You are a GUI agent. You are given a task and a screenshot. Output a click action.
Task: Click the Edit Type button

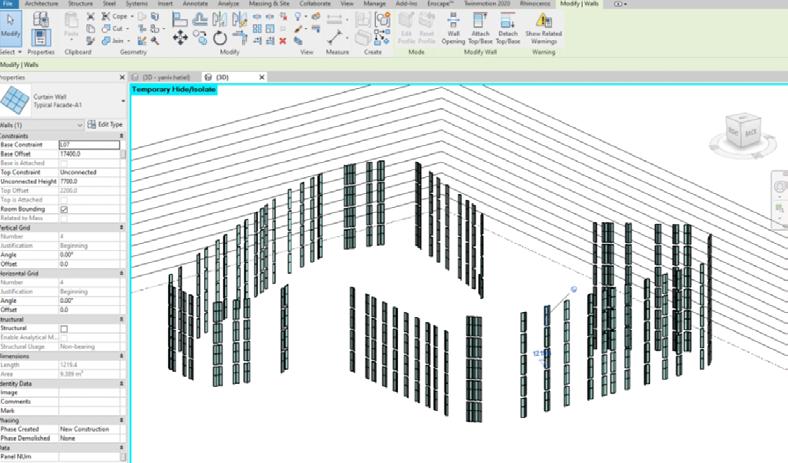click(105, 125)
